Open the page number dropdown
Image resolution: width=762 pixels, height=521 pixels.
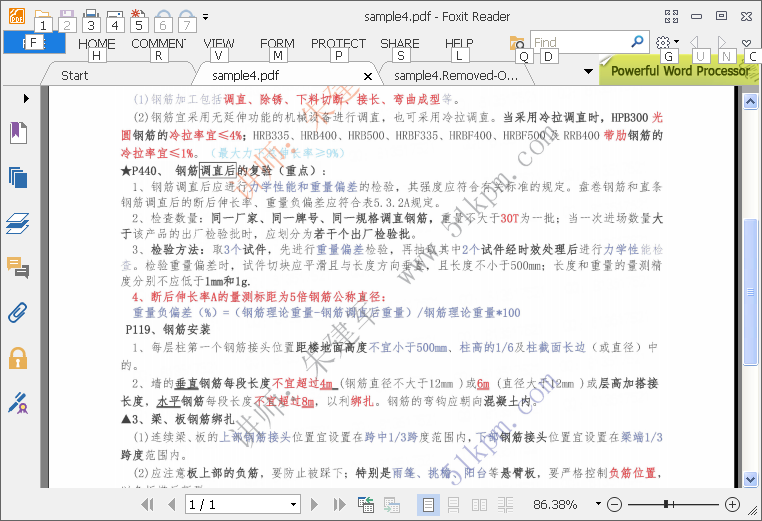point(292,505)
